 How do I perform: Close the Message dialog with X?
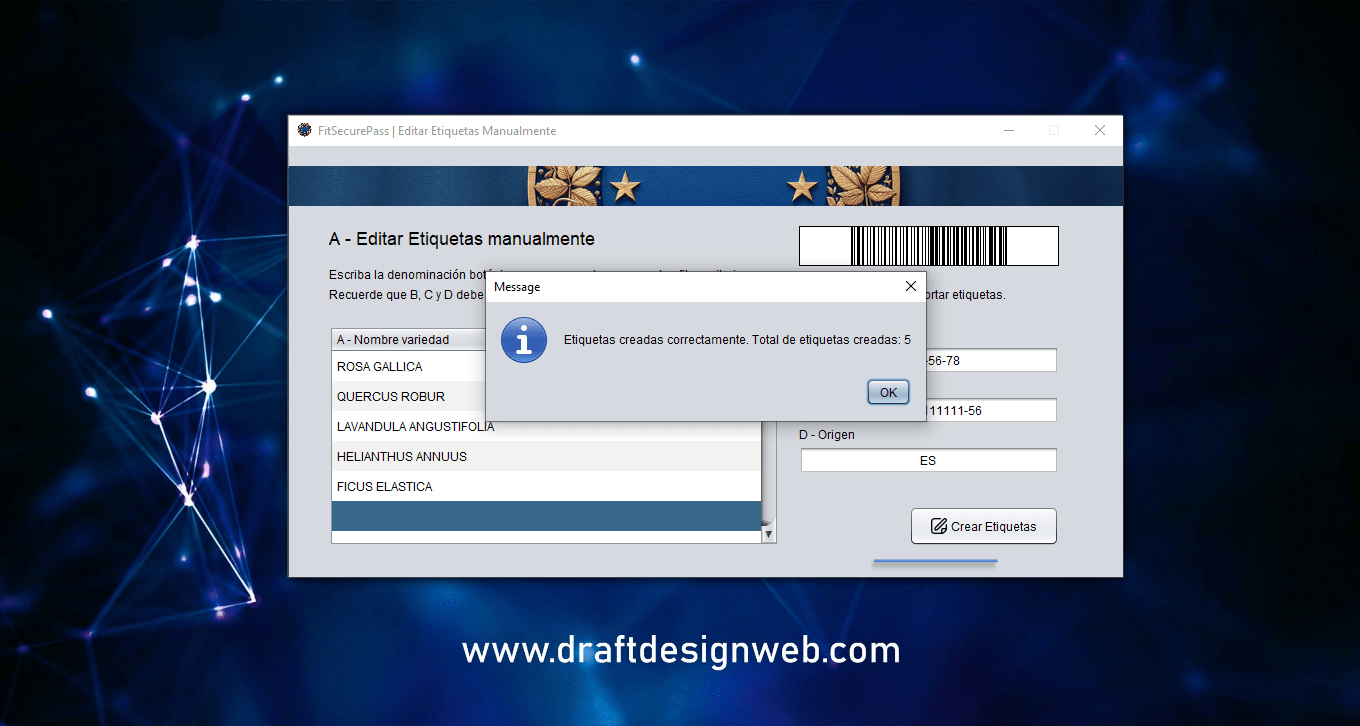pyautogui.click(x=910, y=286)
